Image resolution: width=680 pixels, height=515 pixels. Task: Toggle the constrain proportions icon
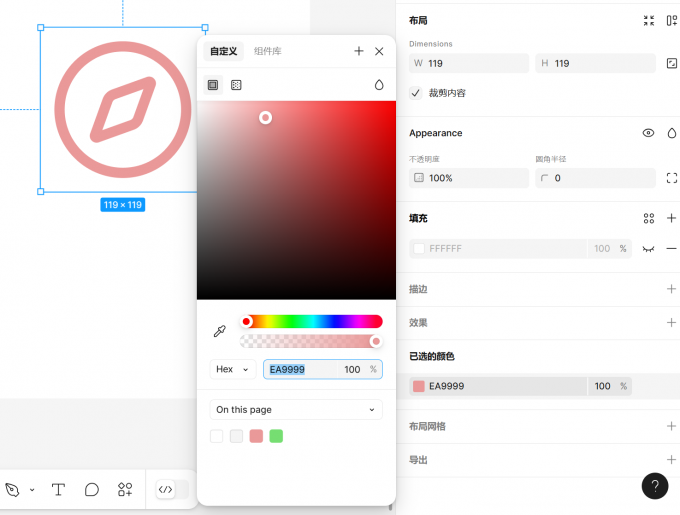(x=671, y=63)
